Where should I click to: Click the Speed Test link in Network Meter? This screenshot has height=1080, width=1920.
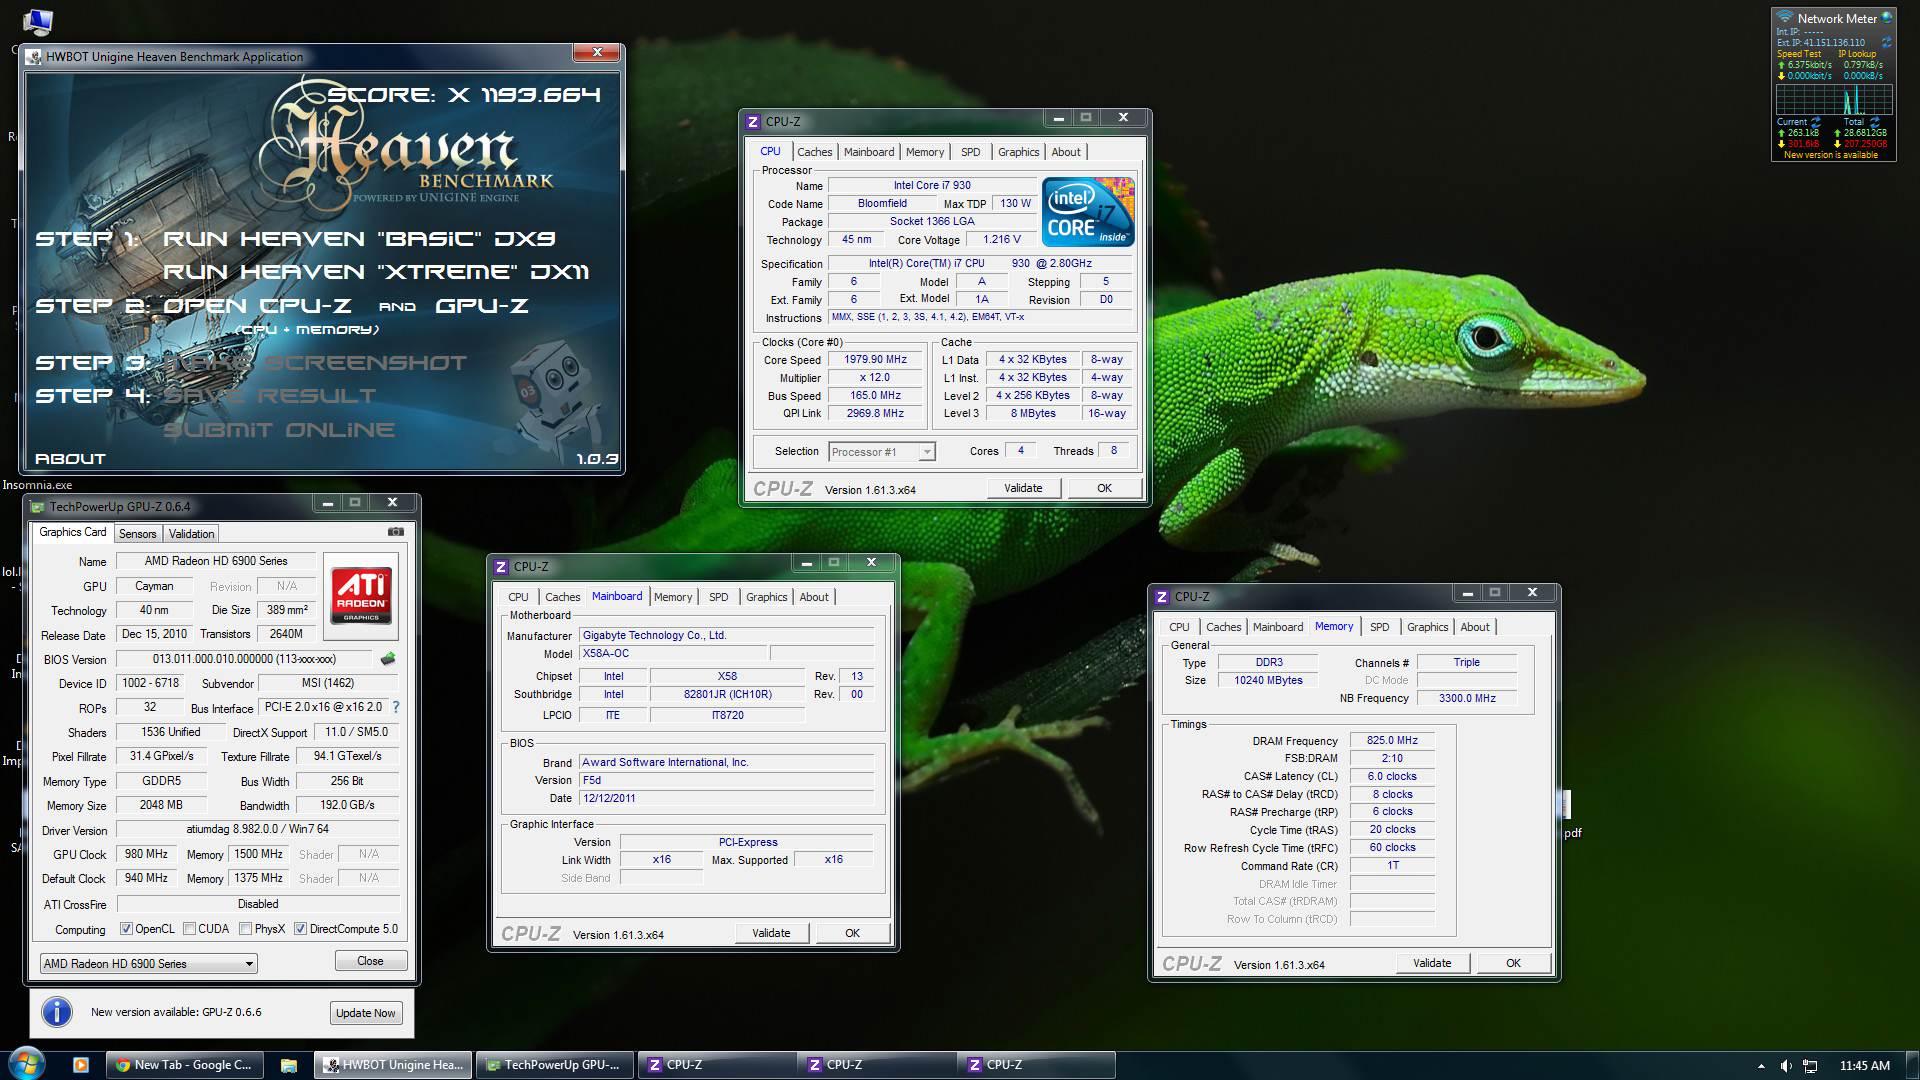click(1799, 54)
